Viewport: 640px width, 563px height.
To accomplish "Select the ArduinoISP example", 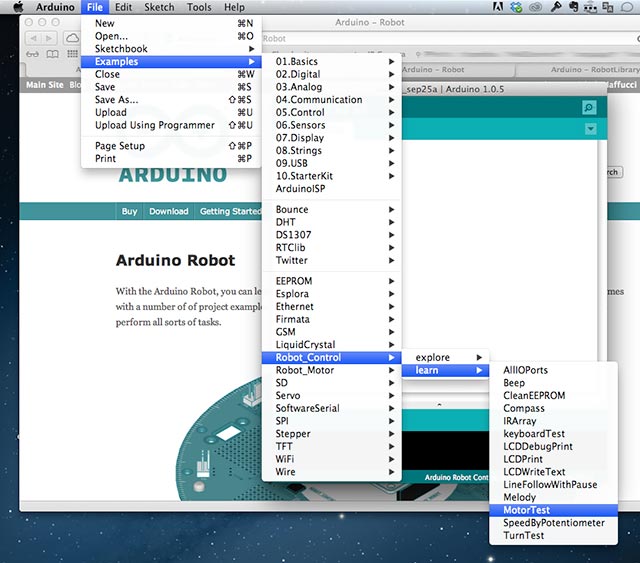I will 331,189.
